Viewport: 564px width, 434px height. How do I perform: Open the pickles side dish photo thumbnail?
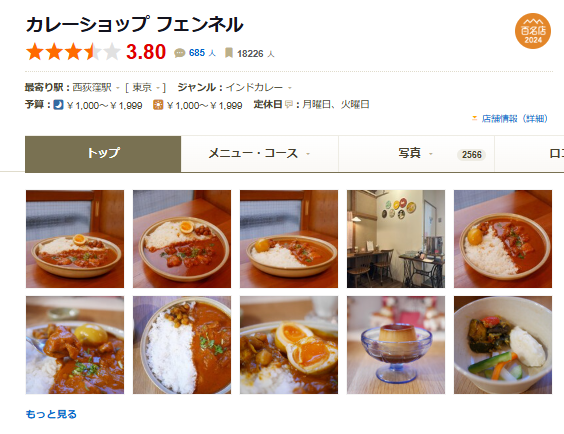[x=503, y=345]
